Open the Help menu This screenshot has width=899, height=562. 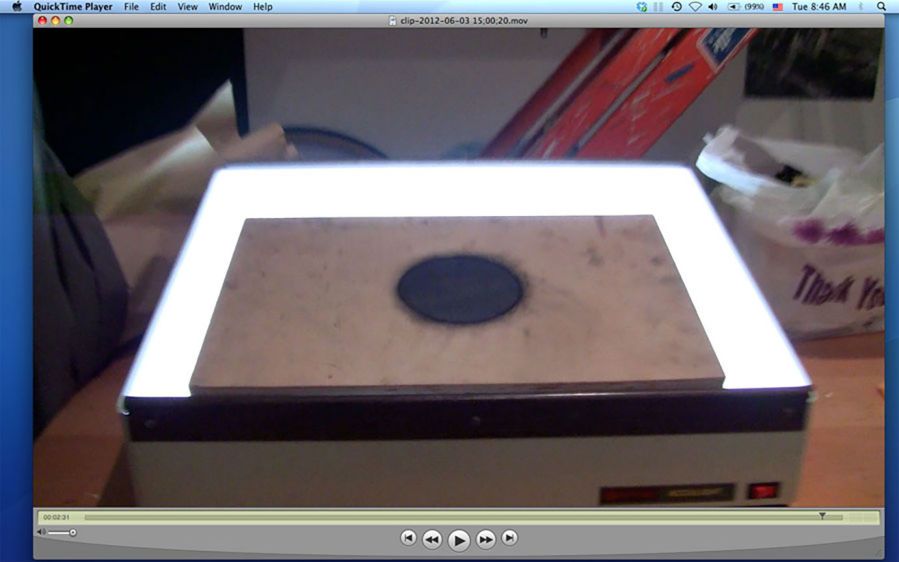pos(262,7)
